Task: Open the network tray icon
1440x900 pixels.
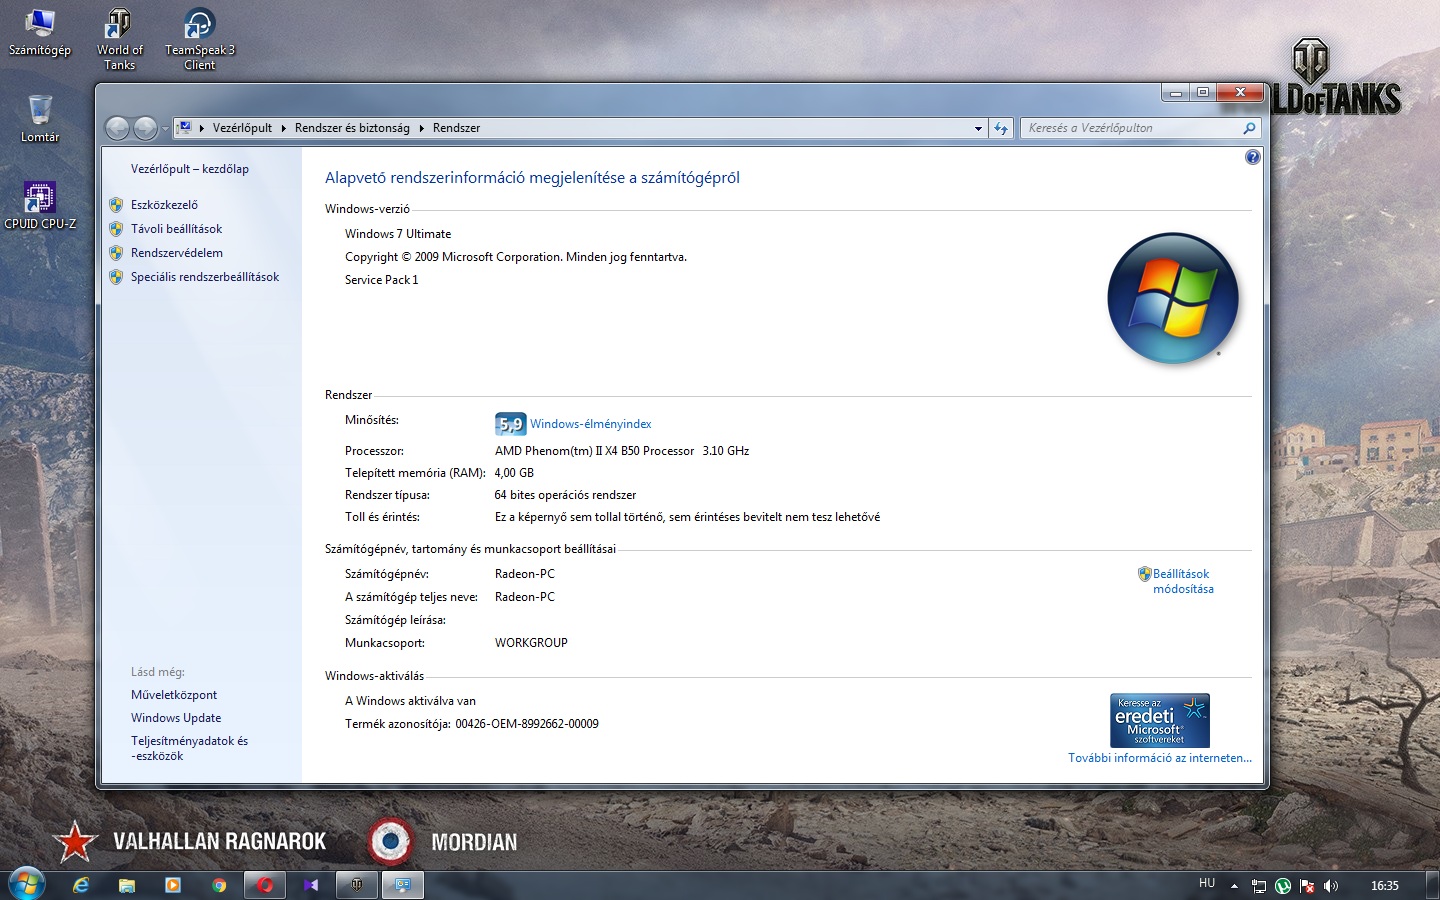Action: click(x=1259, y=886)
